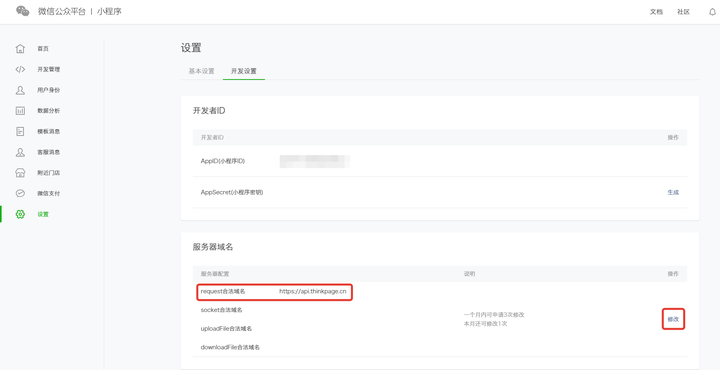Viewport: 720px width, 370px height.
Task: Click 修改 link for server domains
Action: [673, 319]
